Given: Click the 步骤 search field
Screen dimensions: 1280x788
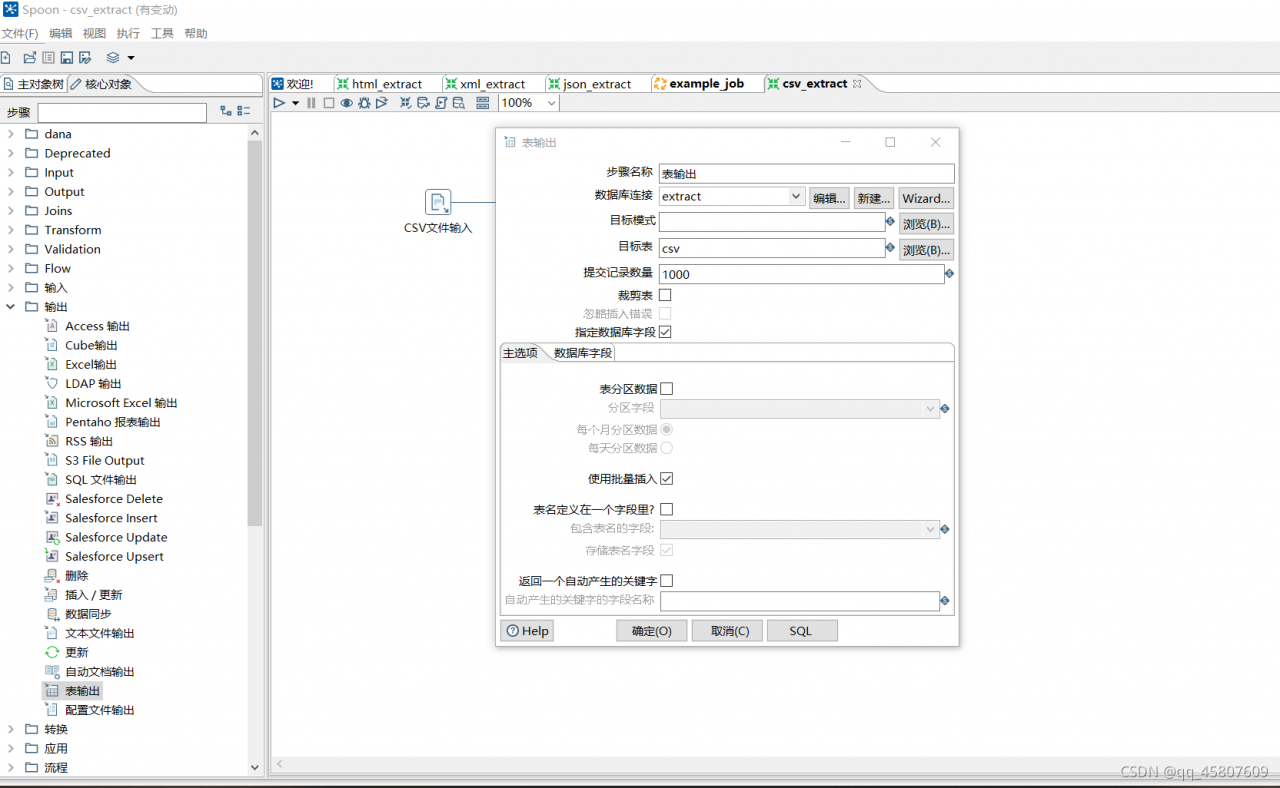Looking at the screenshot, I should 122,113.
